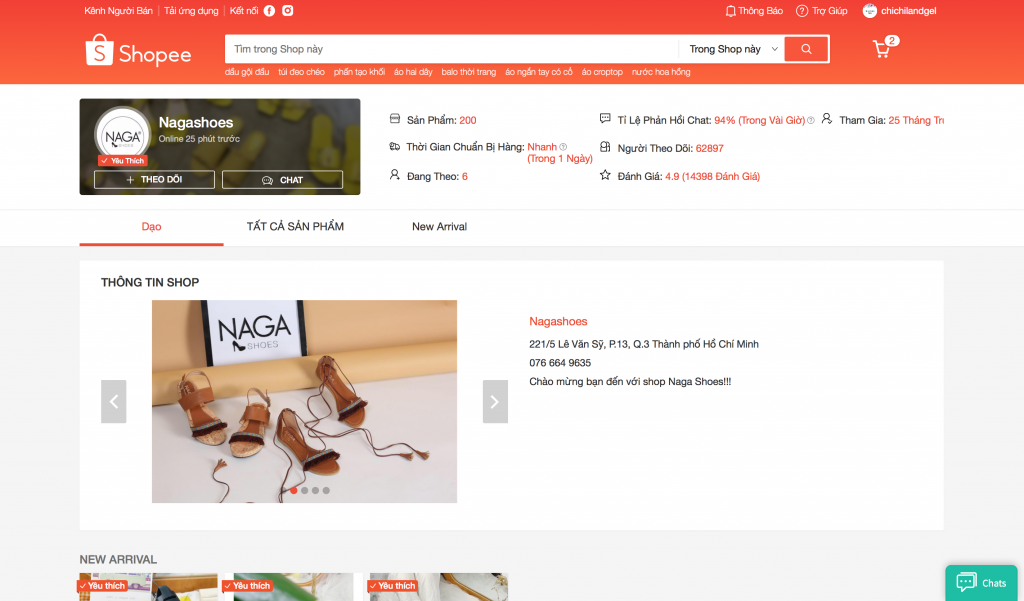Open the chichilandgel user avatar
The image size is (1024, 601).
(x=869, y=11)
